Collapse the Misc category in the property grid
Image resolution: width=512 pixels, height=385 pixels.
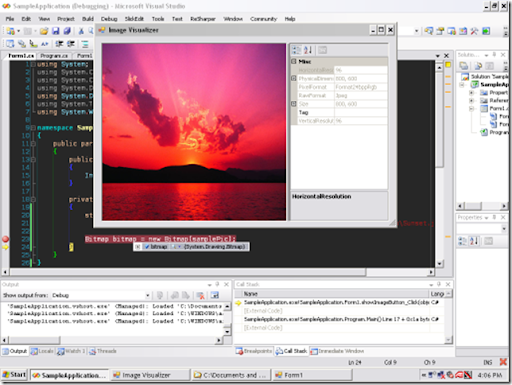tap(294, 61)
